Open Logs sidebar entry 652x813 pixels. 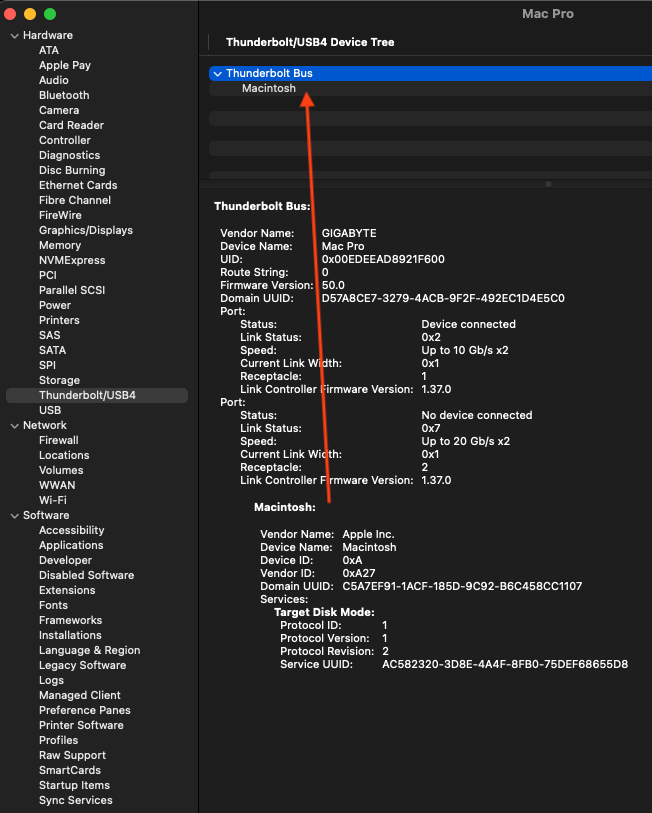(51, 681)
